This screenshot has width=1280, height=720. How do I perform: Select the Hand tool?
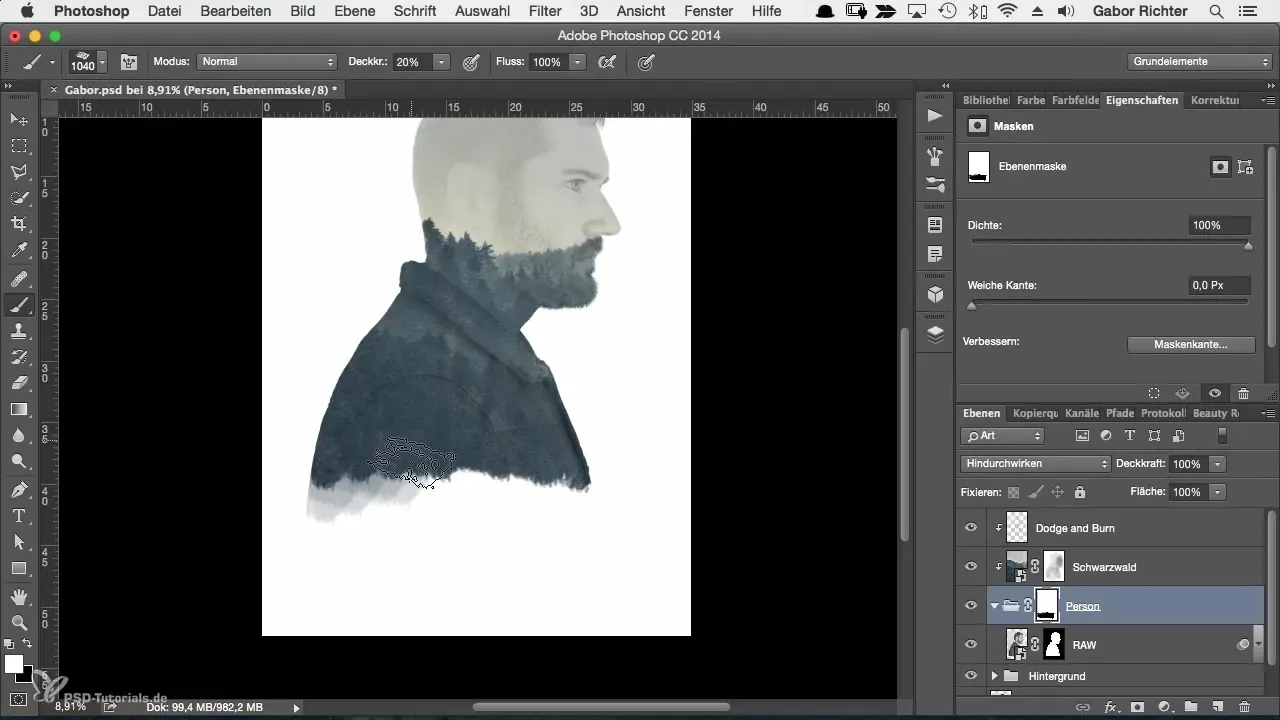pos(18,597)
